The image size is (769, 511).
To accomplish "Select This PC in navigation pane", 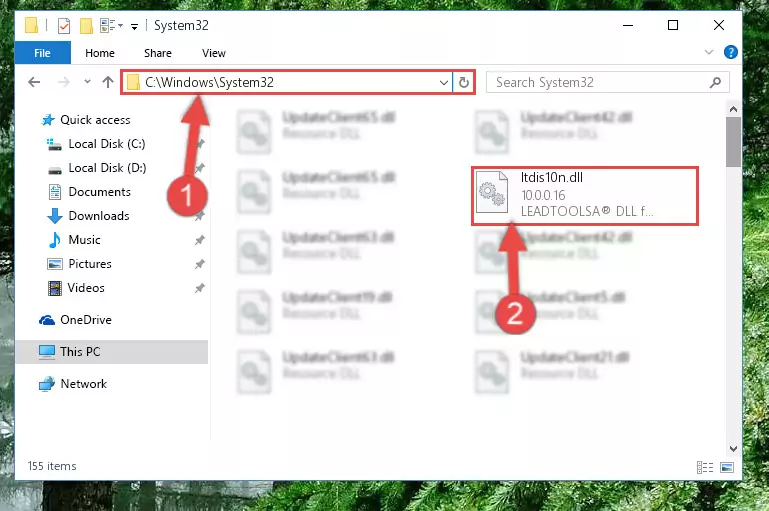I will click(x=80, y=352).
